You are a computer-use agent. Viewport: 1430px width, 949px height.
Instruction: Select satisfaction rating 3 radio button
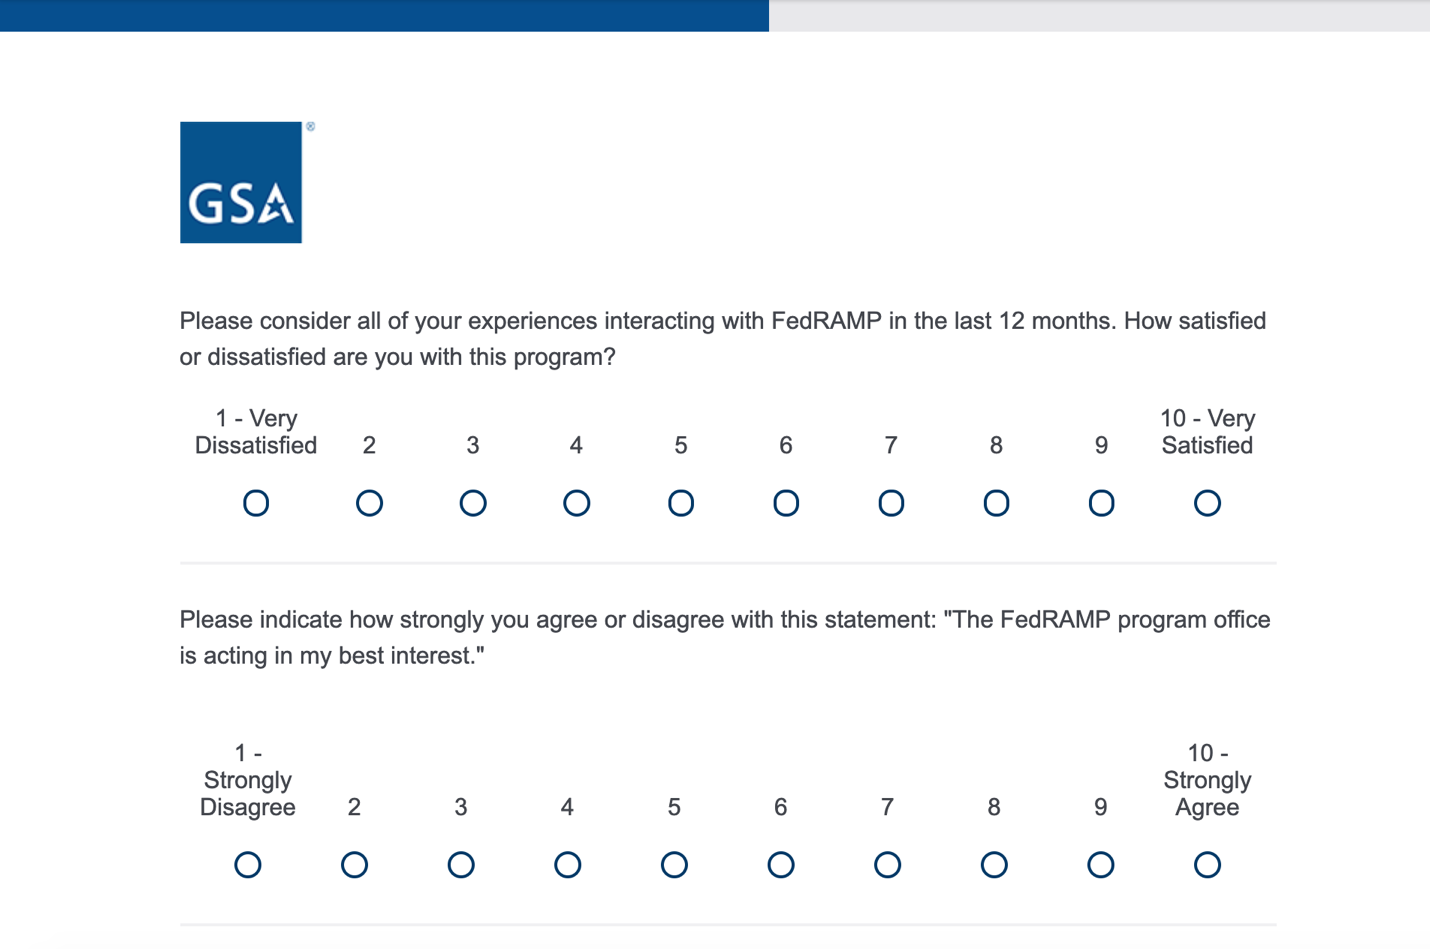(x=473, y=503)
